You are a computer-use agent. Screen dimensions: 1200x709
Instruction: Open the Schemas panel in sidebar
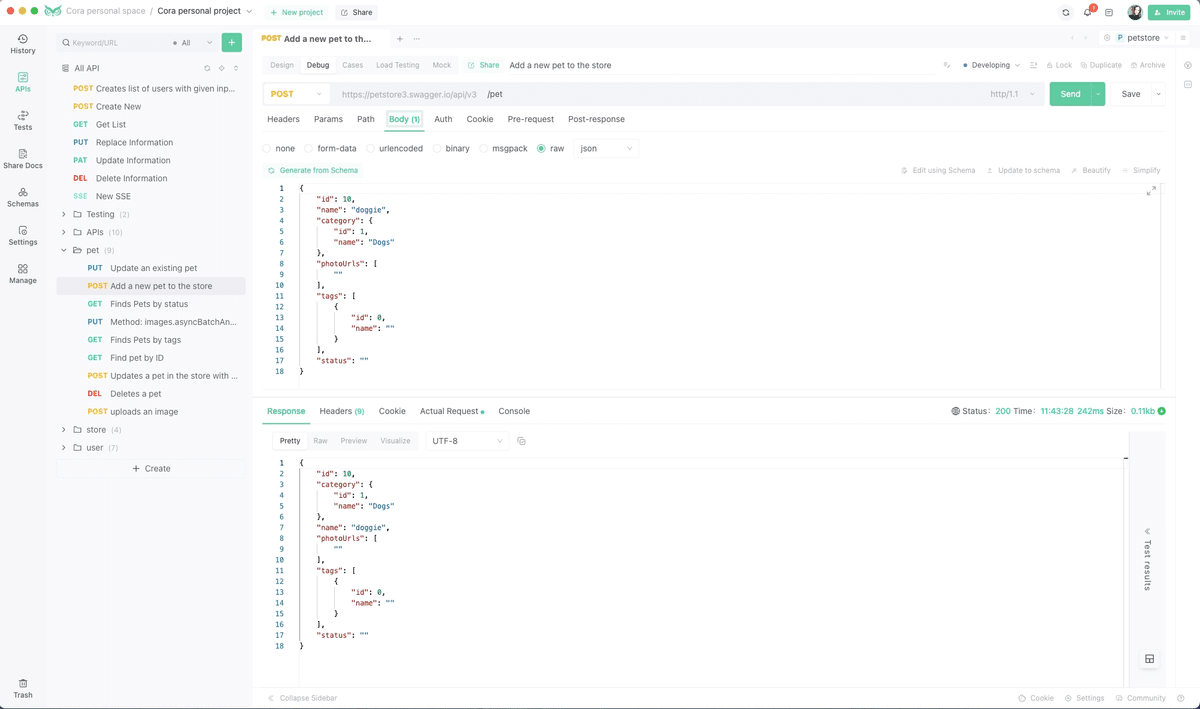pyautogui.click(x=22, y=199)
